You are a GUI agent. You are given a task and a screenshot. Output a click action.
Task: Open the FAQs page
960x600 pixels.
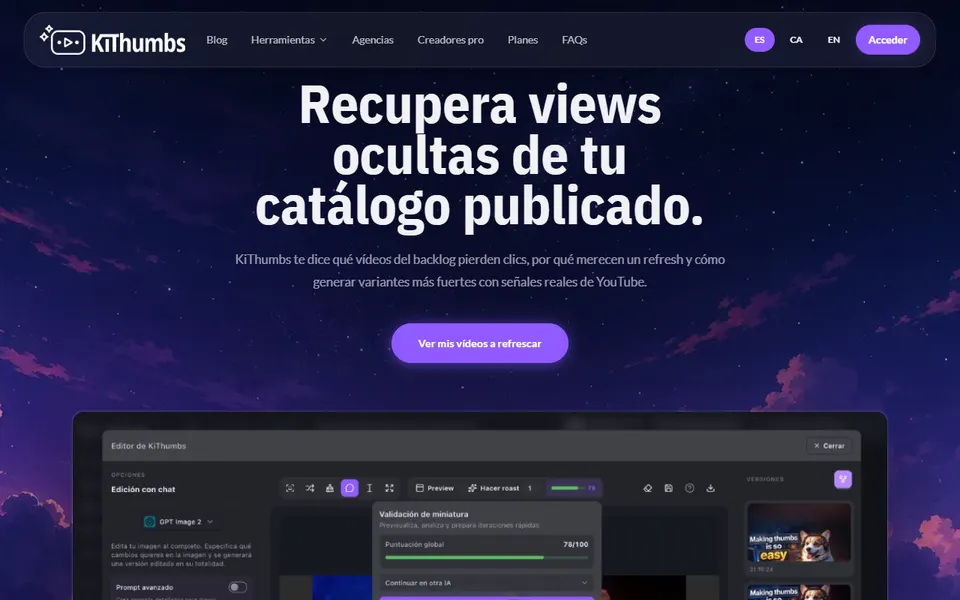tap(574, 40)
